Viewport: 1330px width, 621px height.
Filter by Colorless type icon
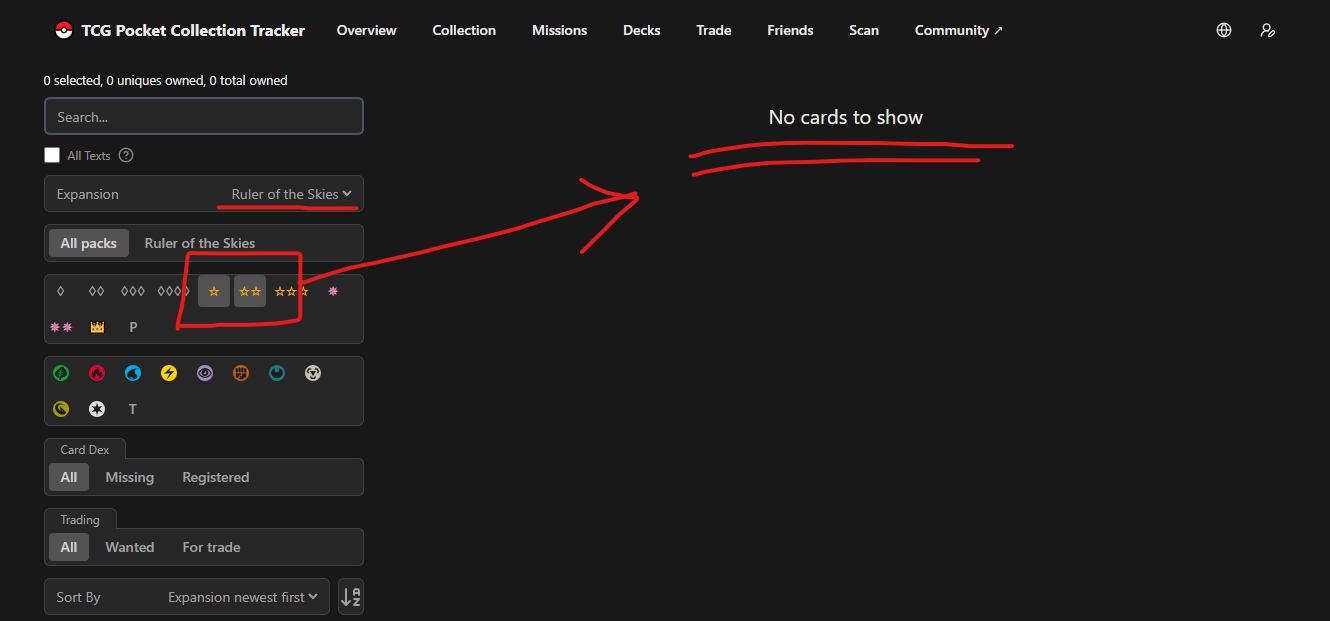point(97,409)
